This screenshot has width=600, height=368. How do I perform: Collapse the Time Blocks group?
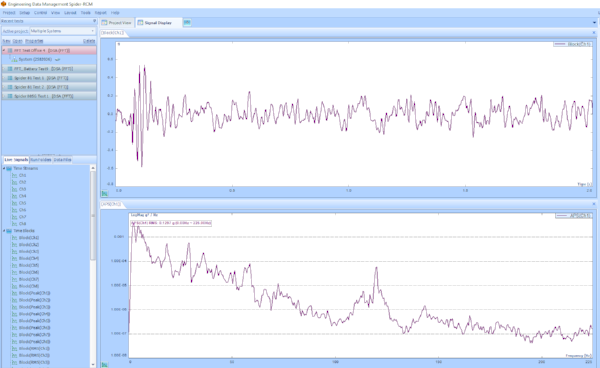click(4, 231)
